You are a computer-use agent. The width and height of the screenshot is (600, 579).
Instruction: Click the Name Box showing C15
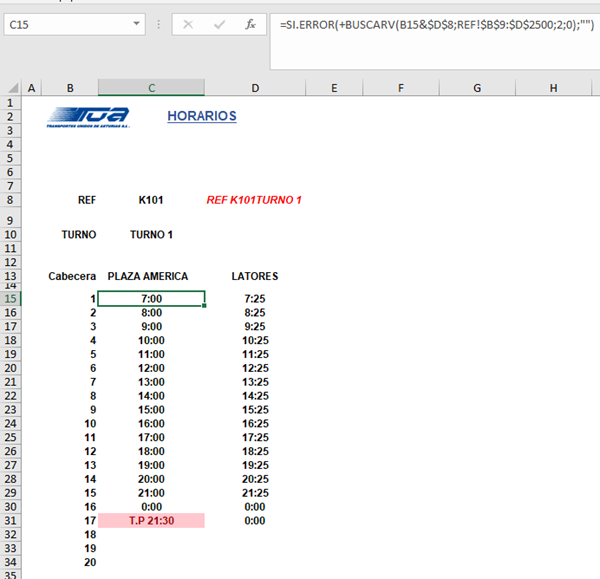(x=65, y=25)
